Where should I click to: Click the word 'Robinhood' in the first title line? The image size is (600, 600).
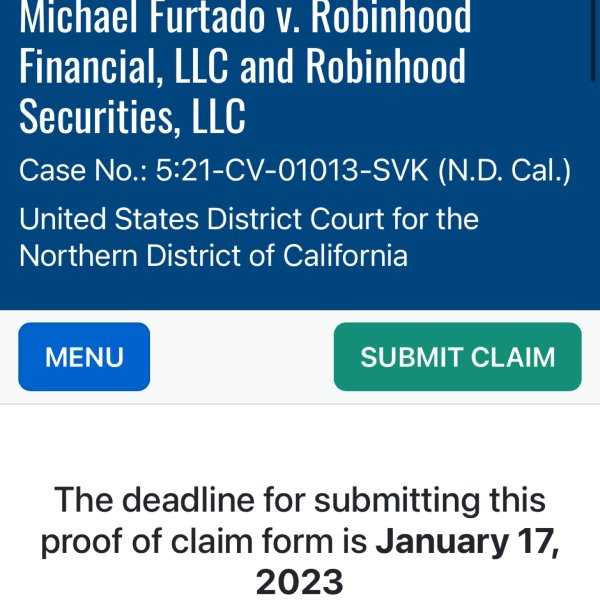(391, 16)
